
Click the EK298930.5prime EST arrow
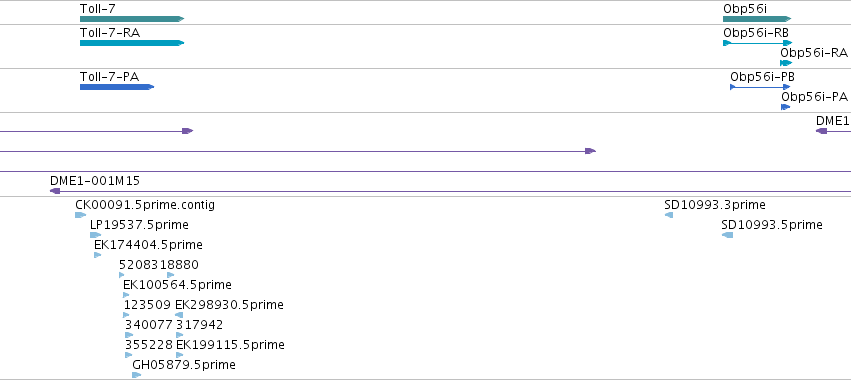click(x=179, y=315)
